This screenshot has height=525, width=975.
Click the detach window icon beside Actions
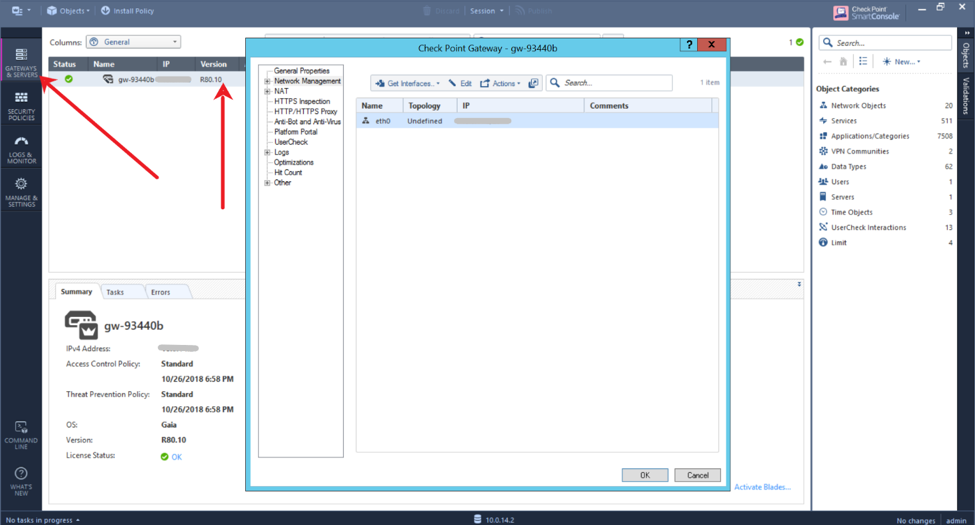coord(534,83)
